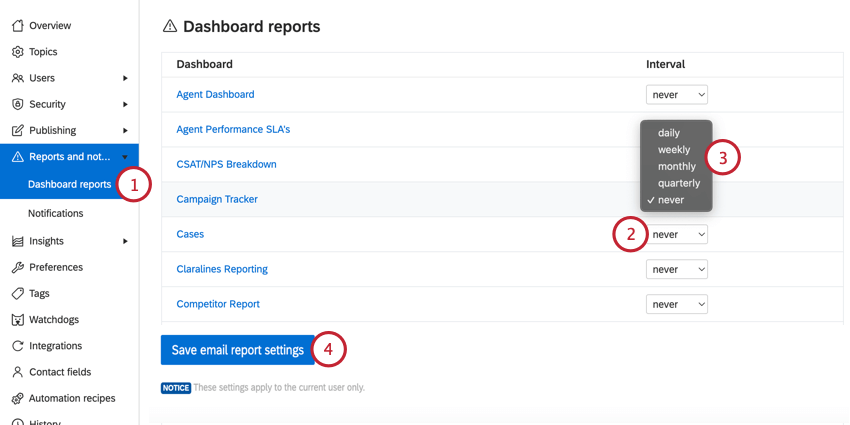Open the Overview home icon
Screen dimensions: 850x425
click(18, 25)
